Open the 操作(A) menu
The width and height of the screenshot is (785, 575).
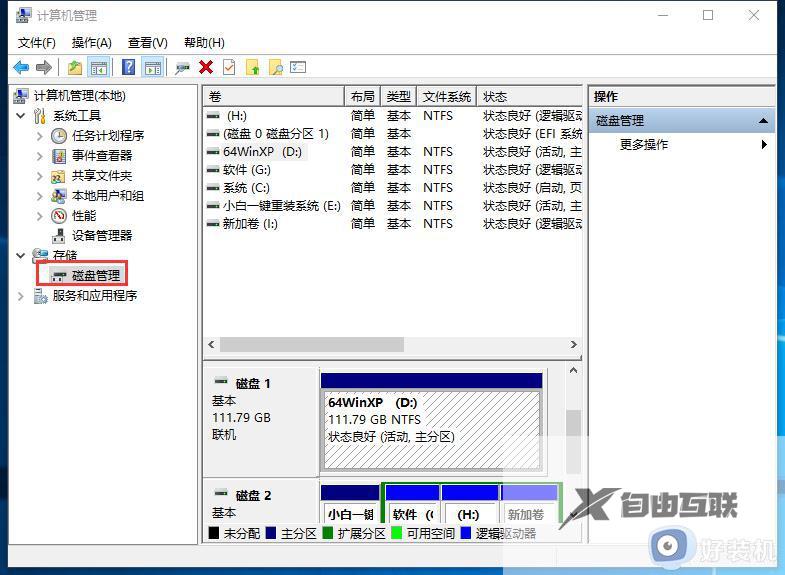click(x=92, y=43)
